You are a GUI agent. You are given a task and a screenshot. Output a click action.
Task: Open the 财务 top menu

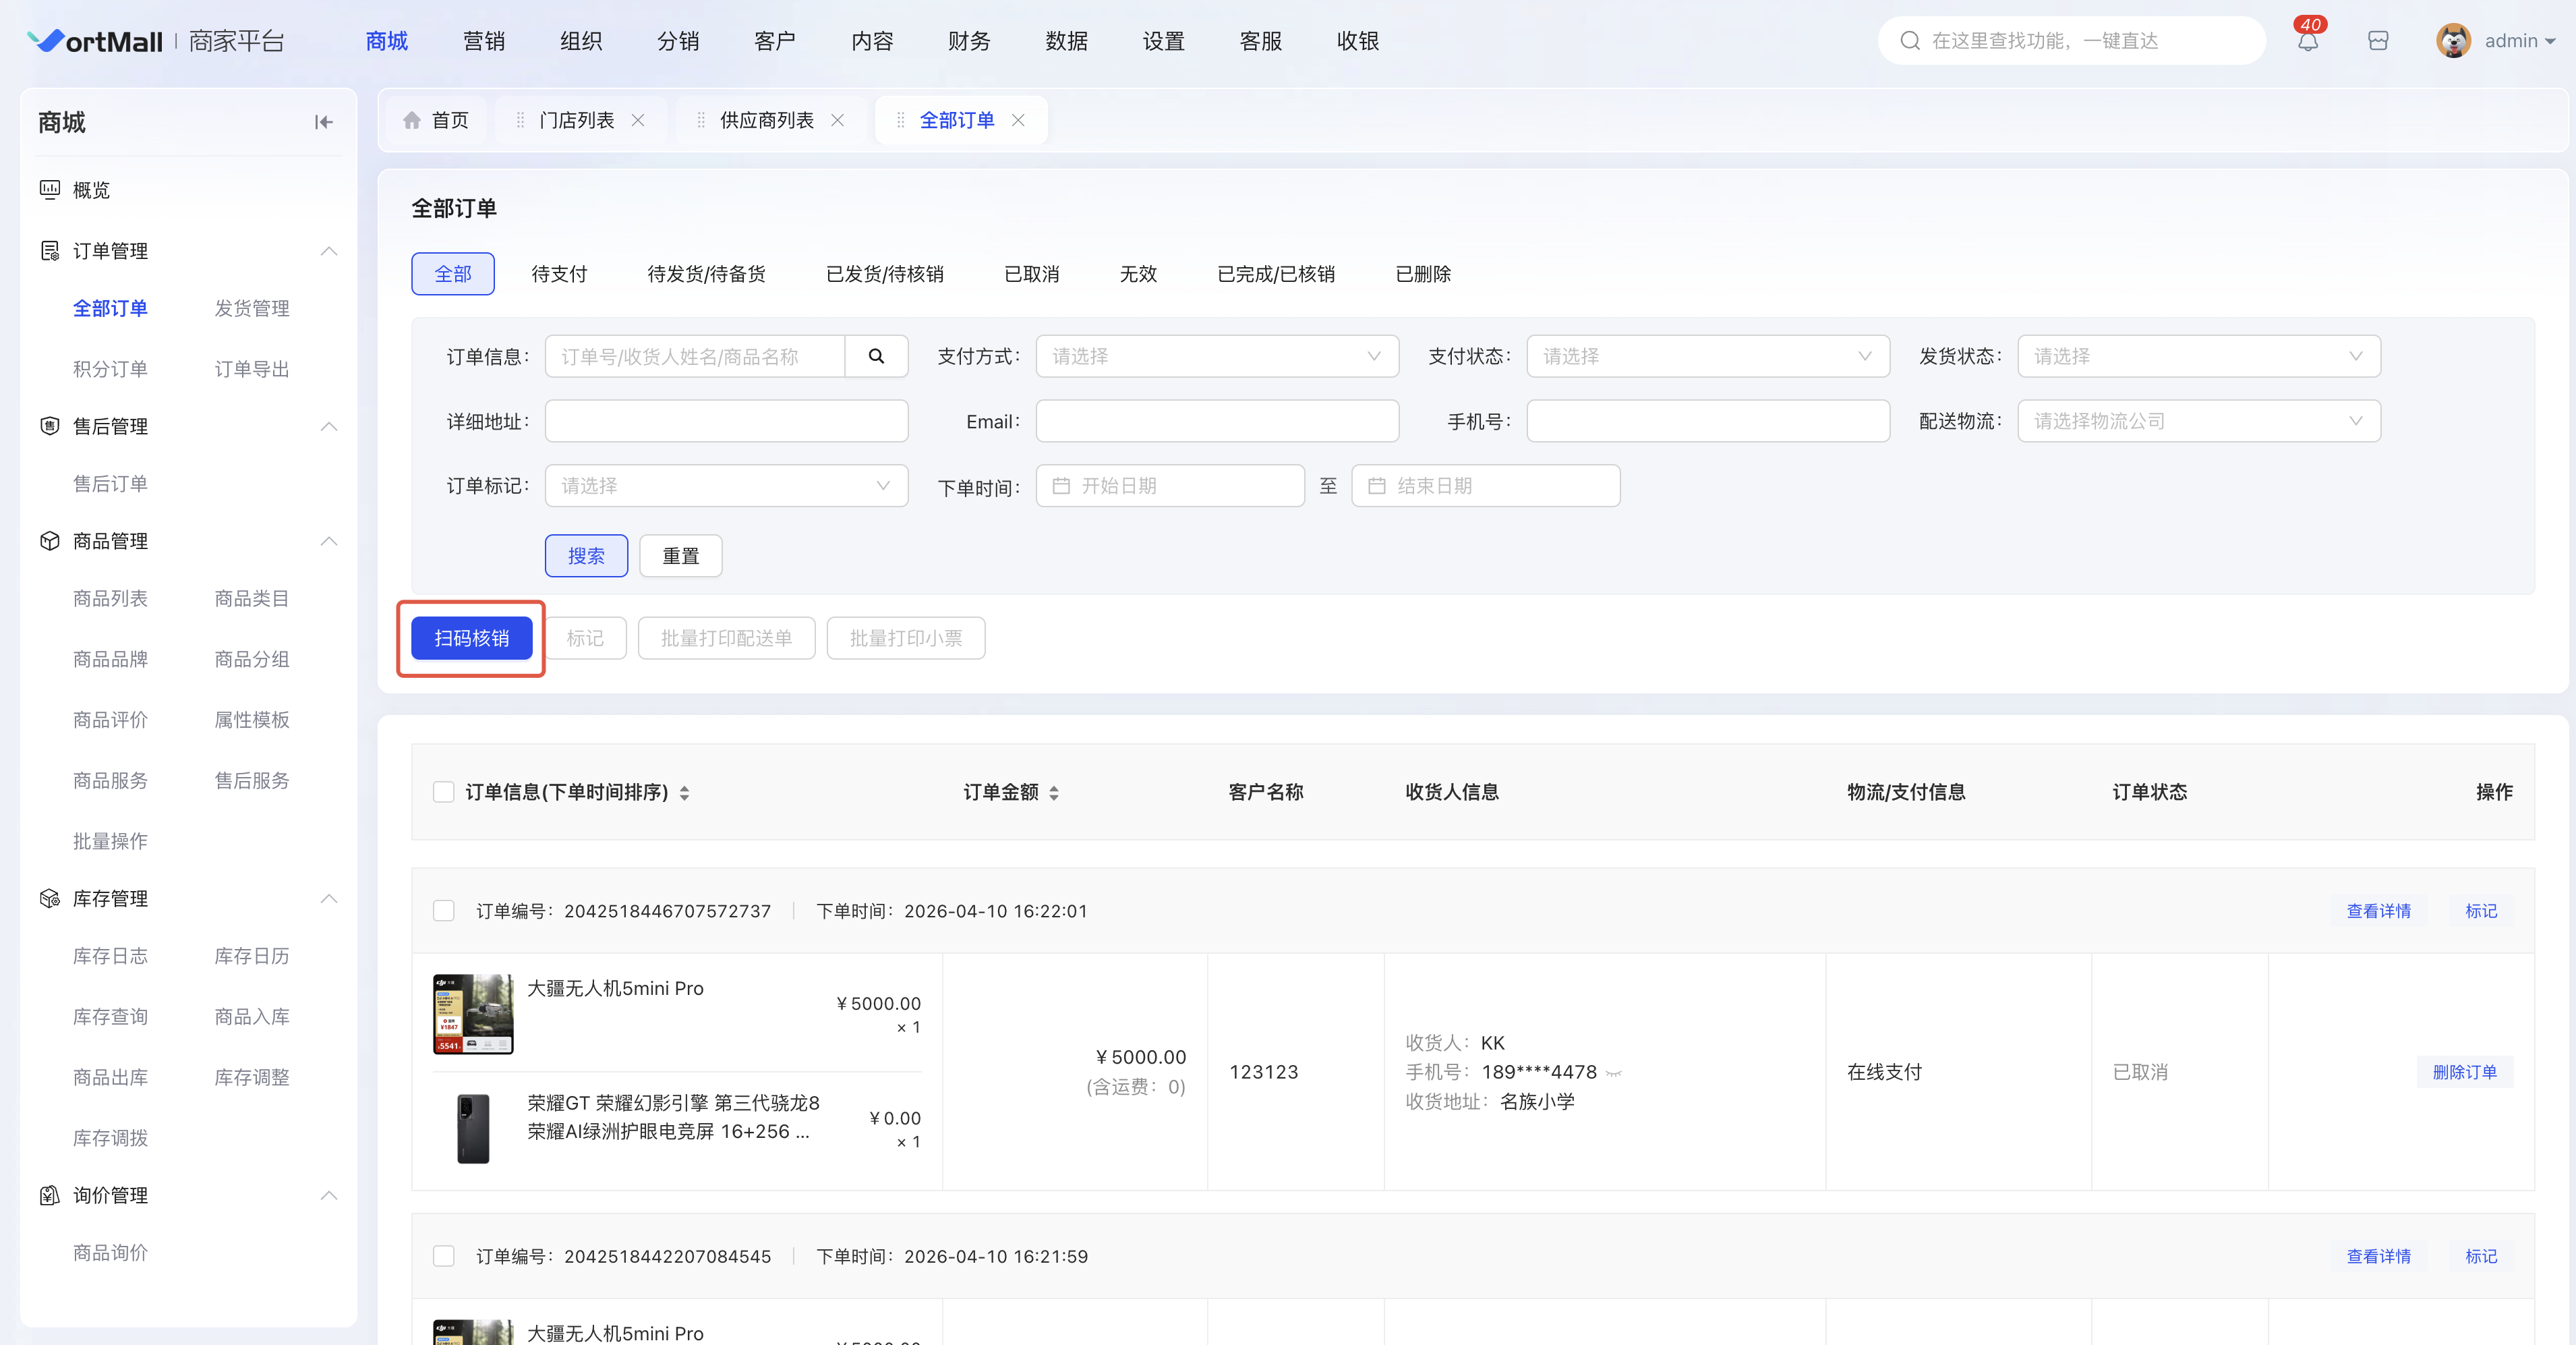click(x=968, y=41)
